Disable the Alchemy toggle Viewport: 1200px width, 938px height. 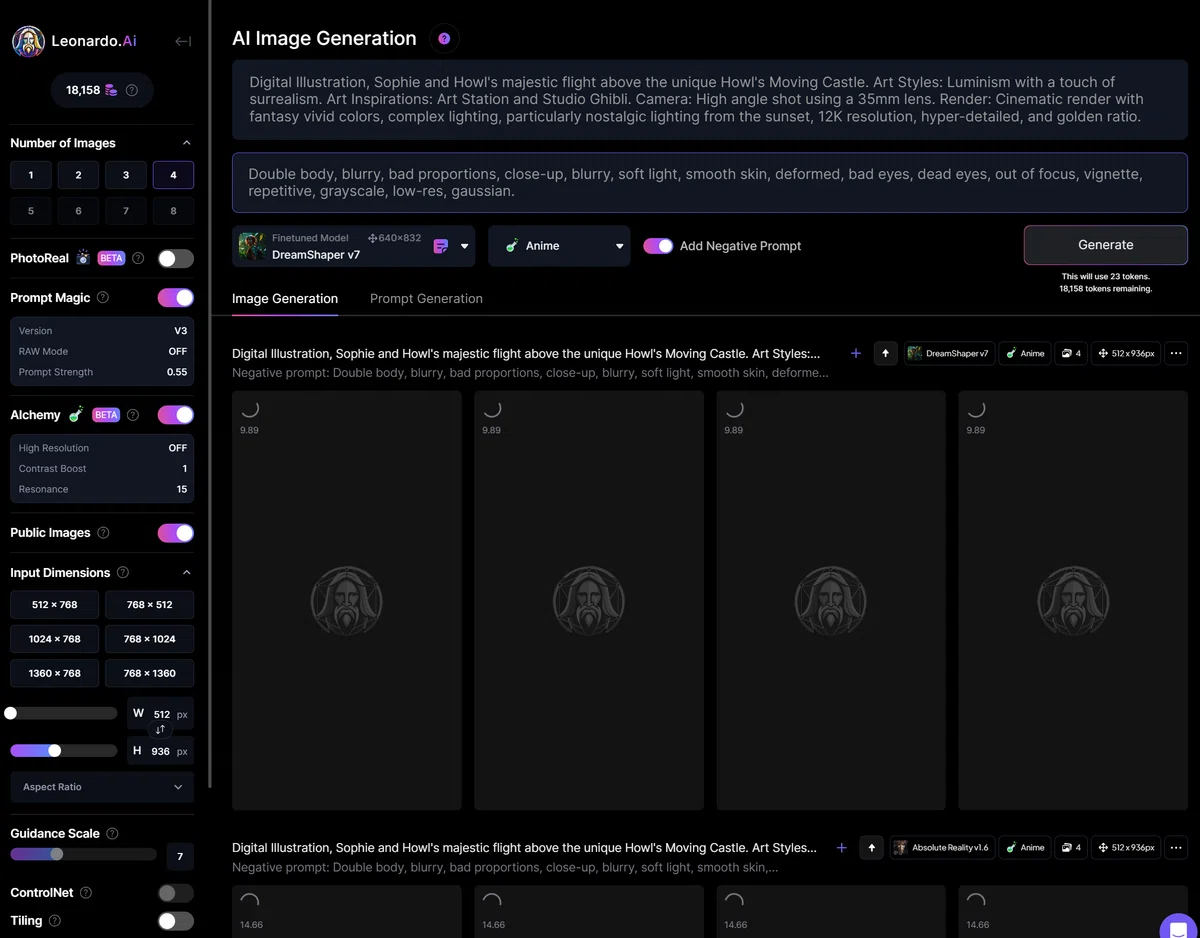pyautogui.click(x=176, y=415)
